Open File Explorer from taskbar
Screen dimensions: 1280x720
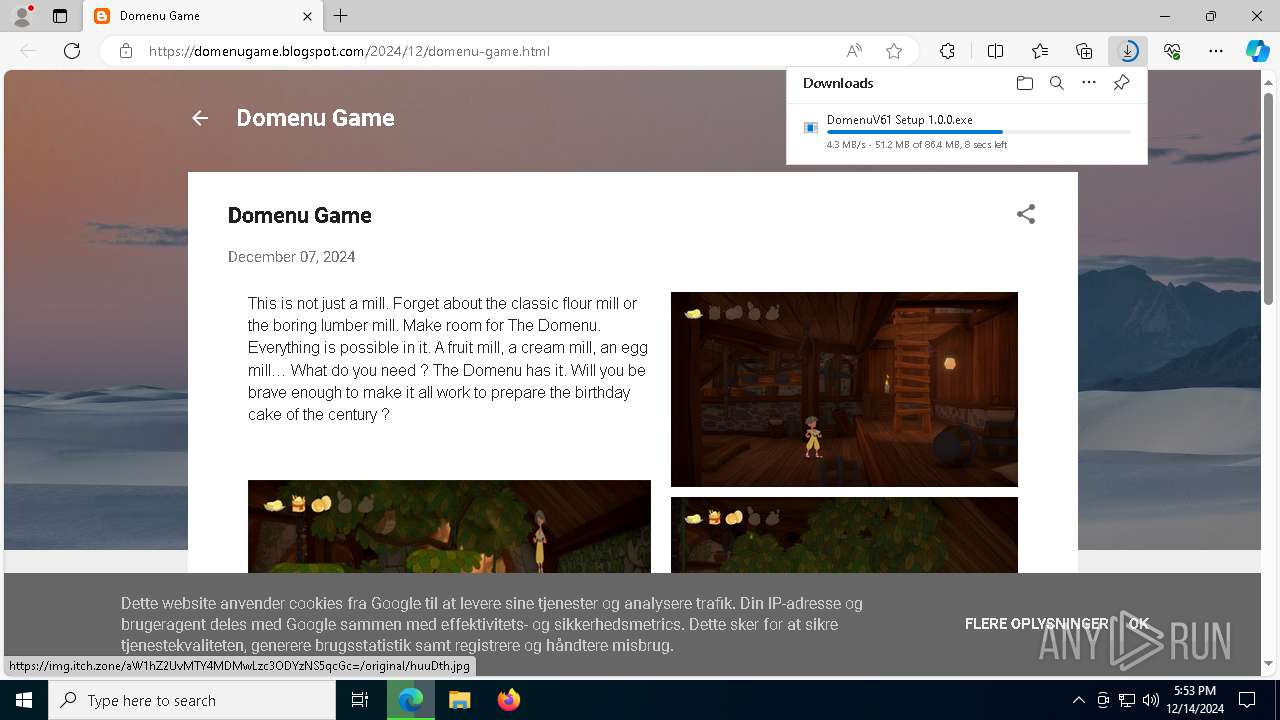[459, 700]
